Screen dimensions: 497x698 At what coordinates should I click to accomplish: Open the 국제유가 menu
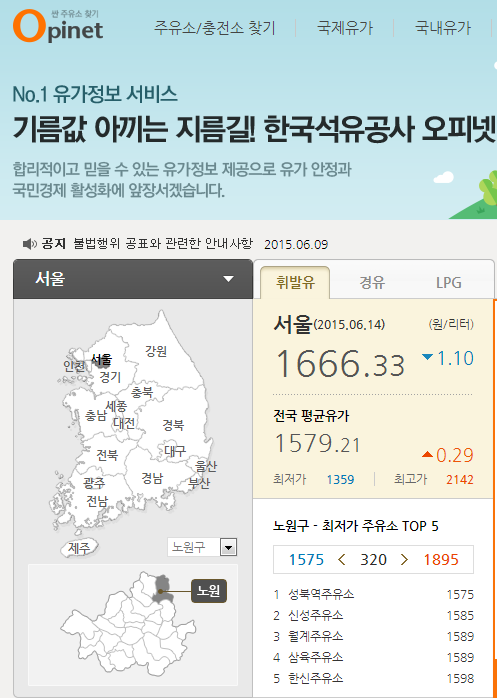[x=345, y=28]
